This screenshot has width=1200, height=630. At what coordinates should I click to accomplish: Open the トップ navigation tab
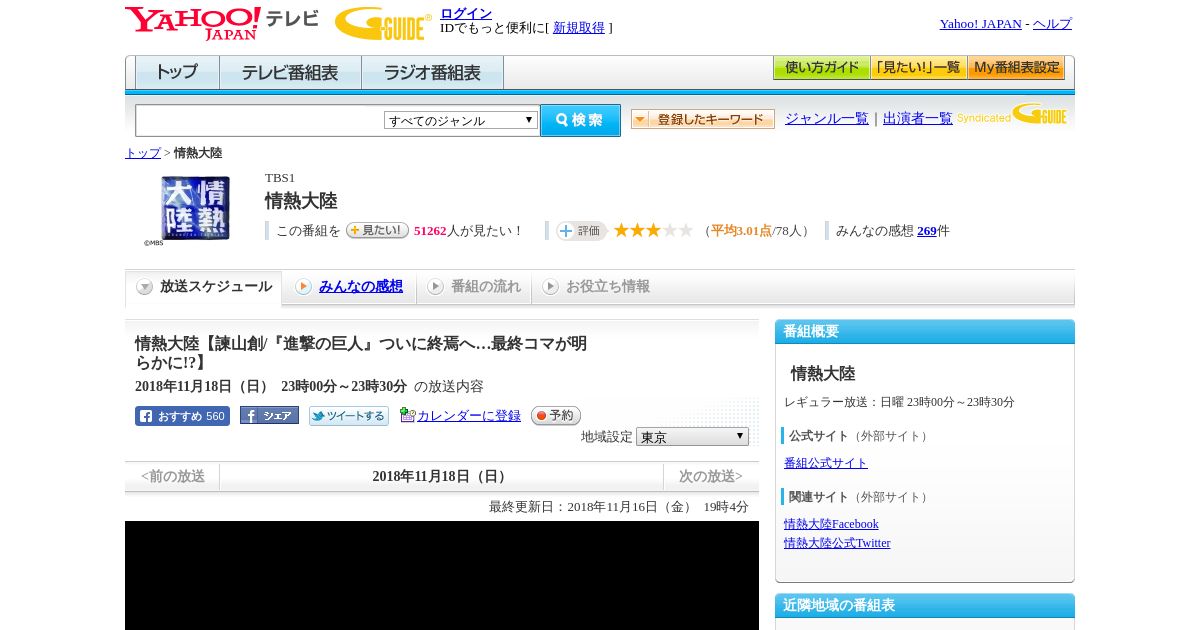pyautogui.click(x=177, y=72)
